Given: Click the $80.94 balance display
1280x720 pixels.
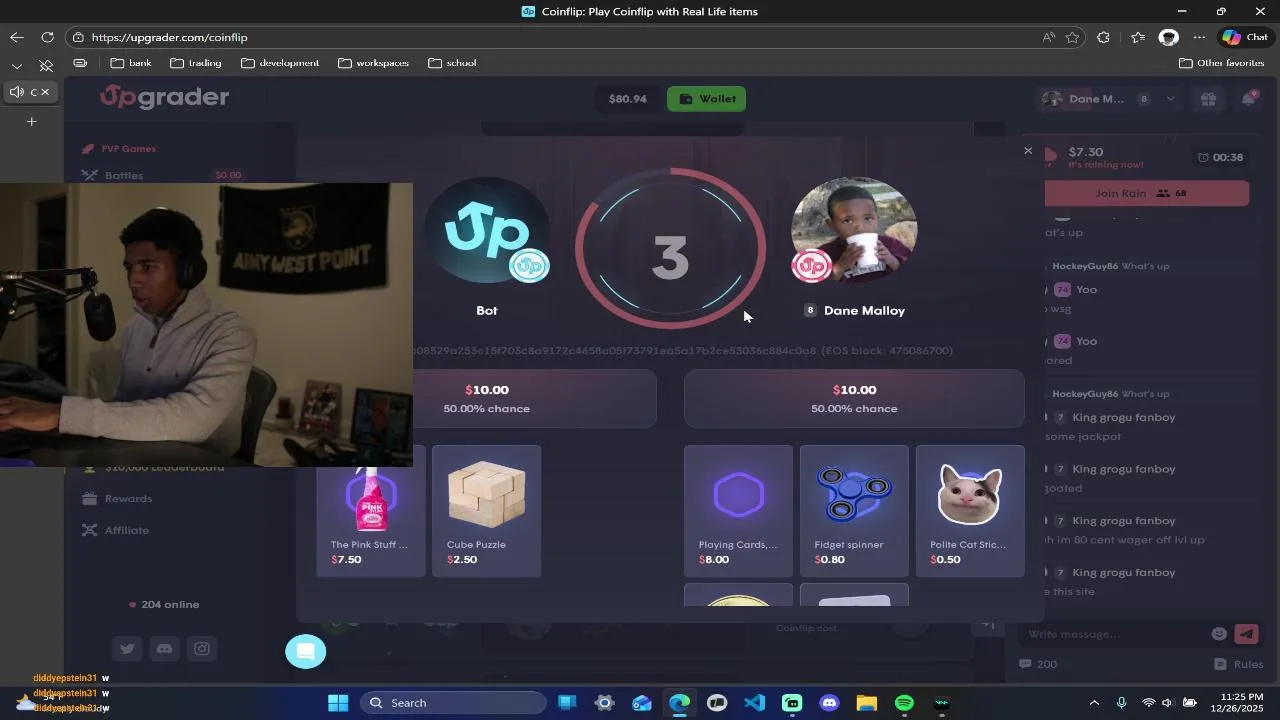Looking at the screenshot, I should tap(628, 99).
